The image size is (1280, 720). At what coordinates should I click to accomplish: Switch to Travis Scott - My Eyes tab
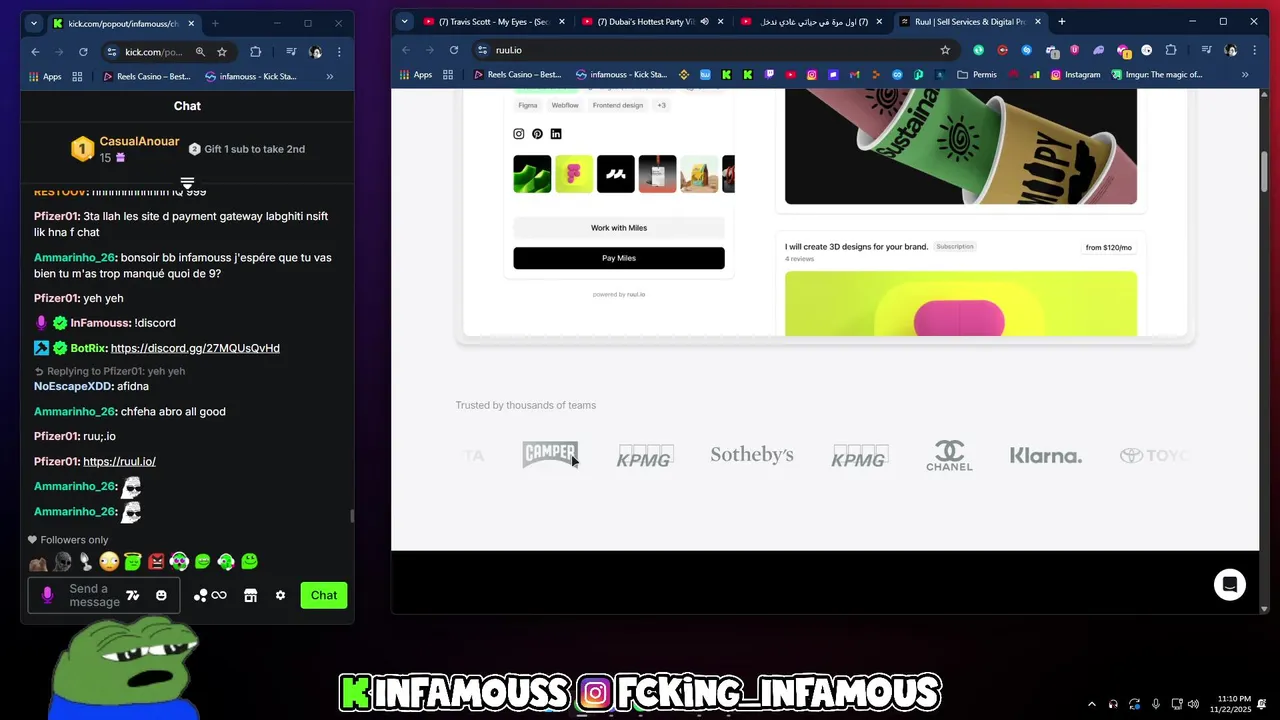tap(491, 21)
